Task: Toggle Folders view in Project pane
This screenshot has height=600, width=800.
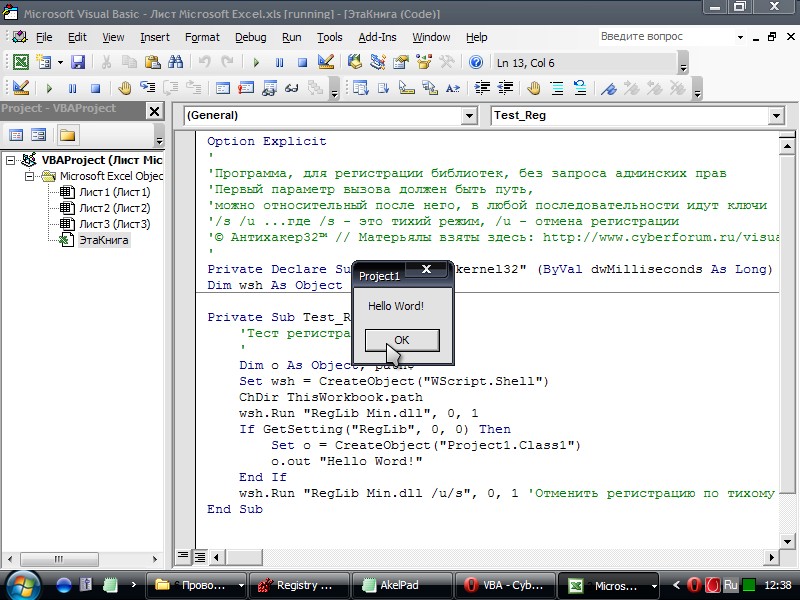Action: (x=67, y=135)
